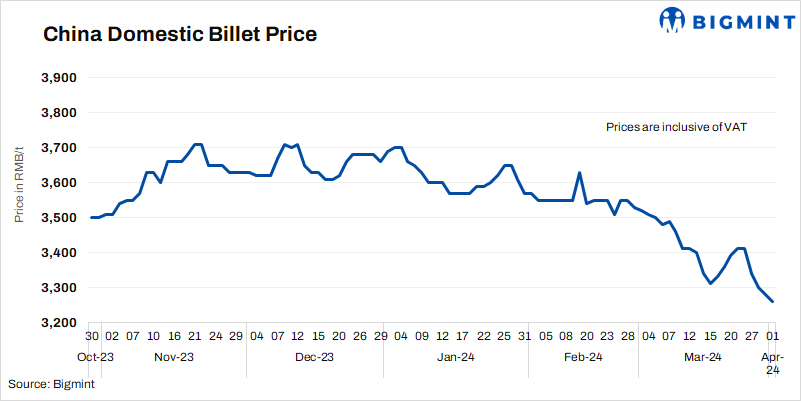Screen dimensions: 801x401
Task: Select the China Domestic Billet Price title
Action: [180, 35]
